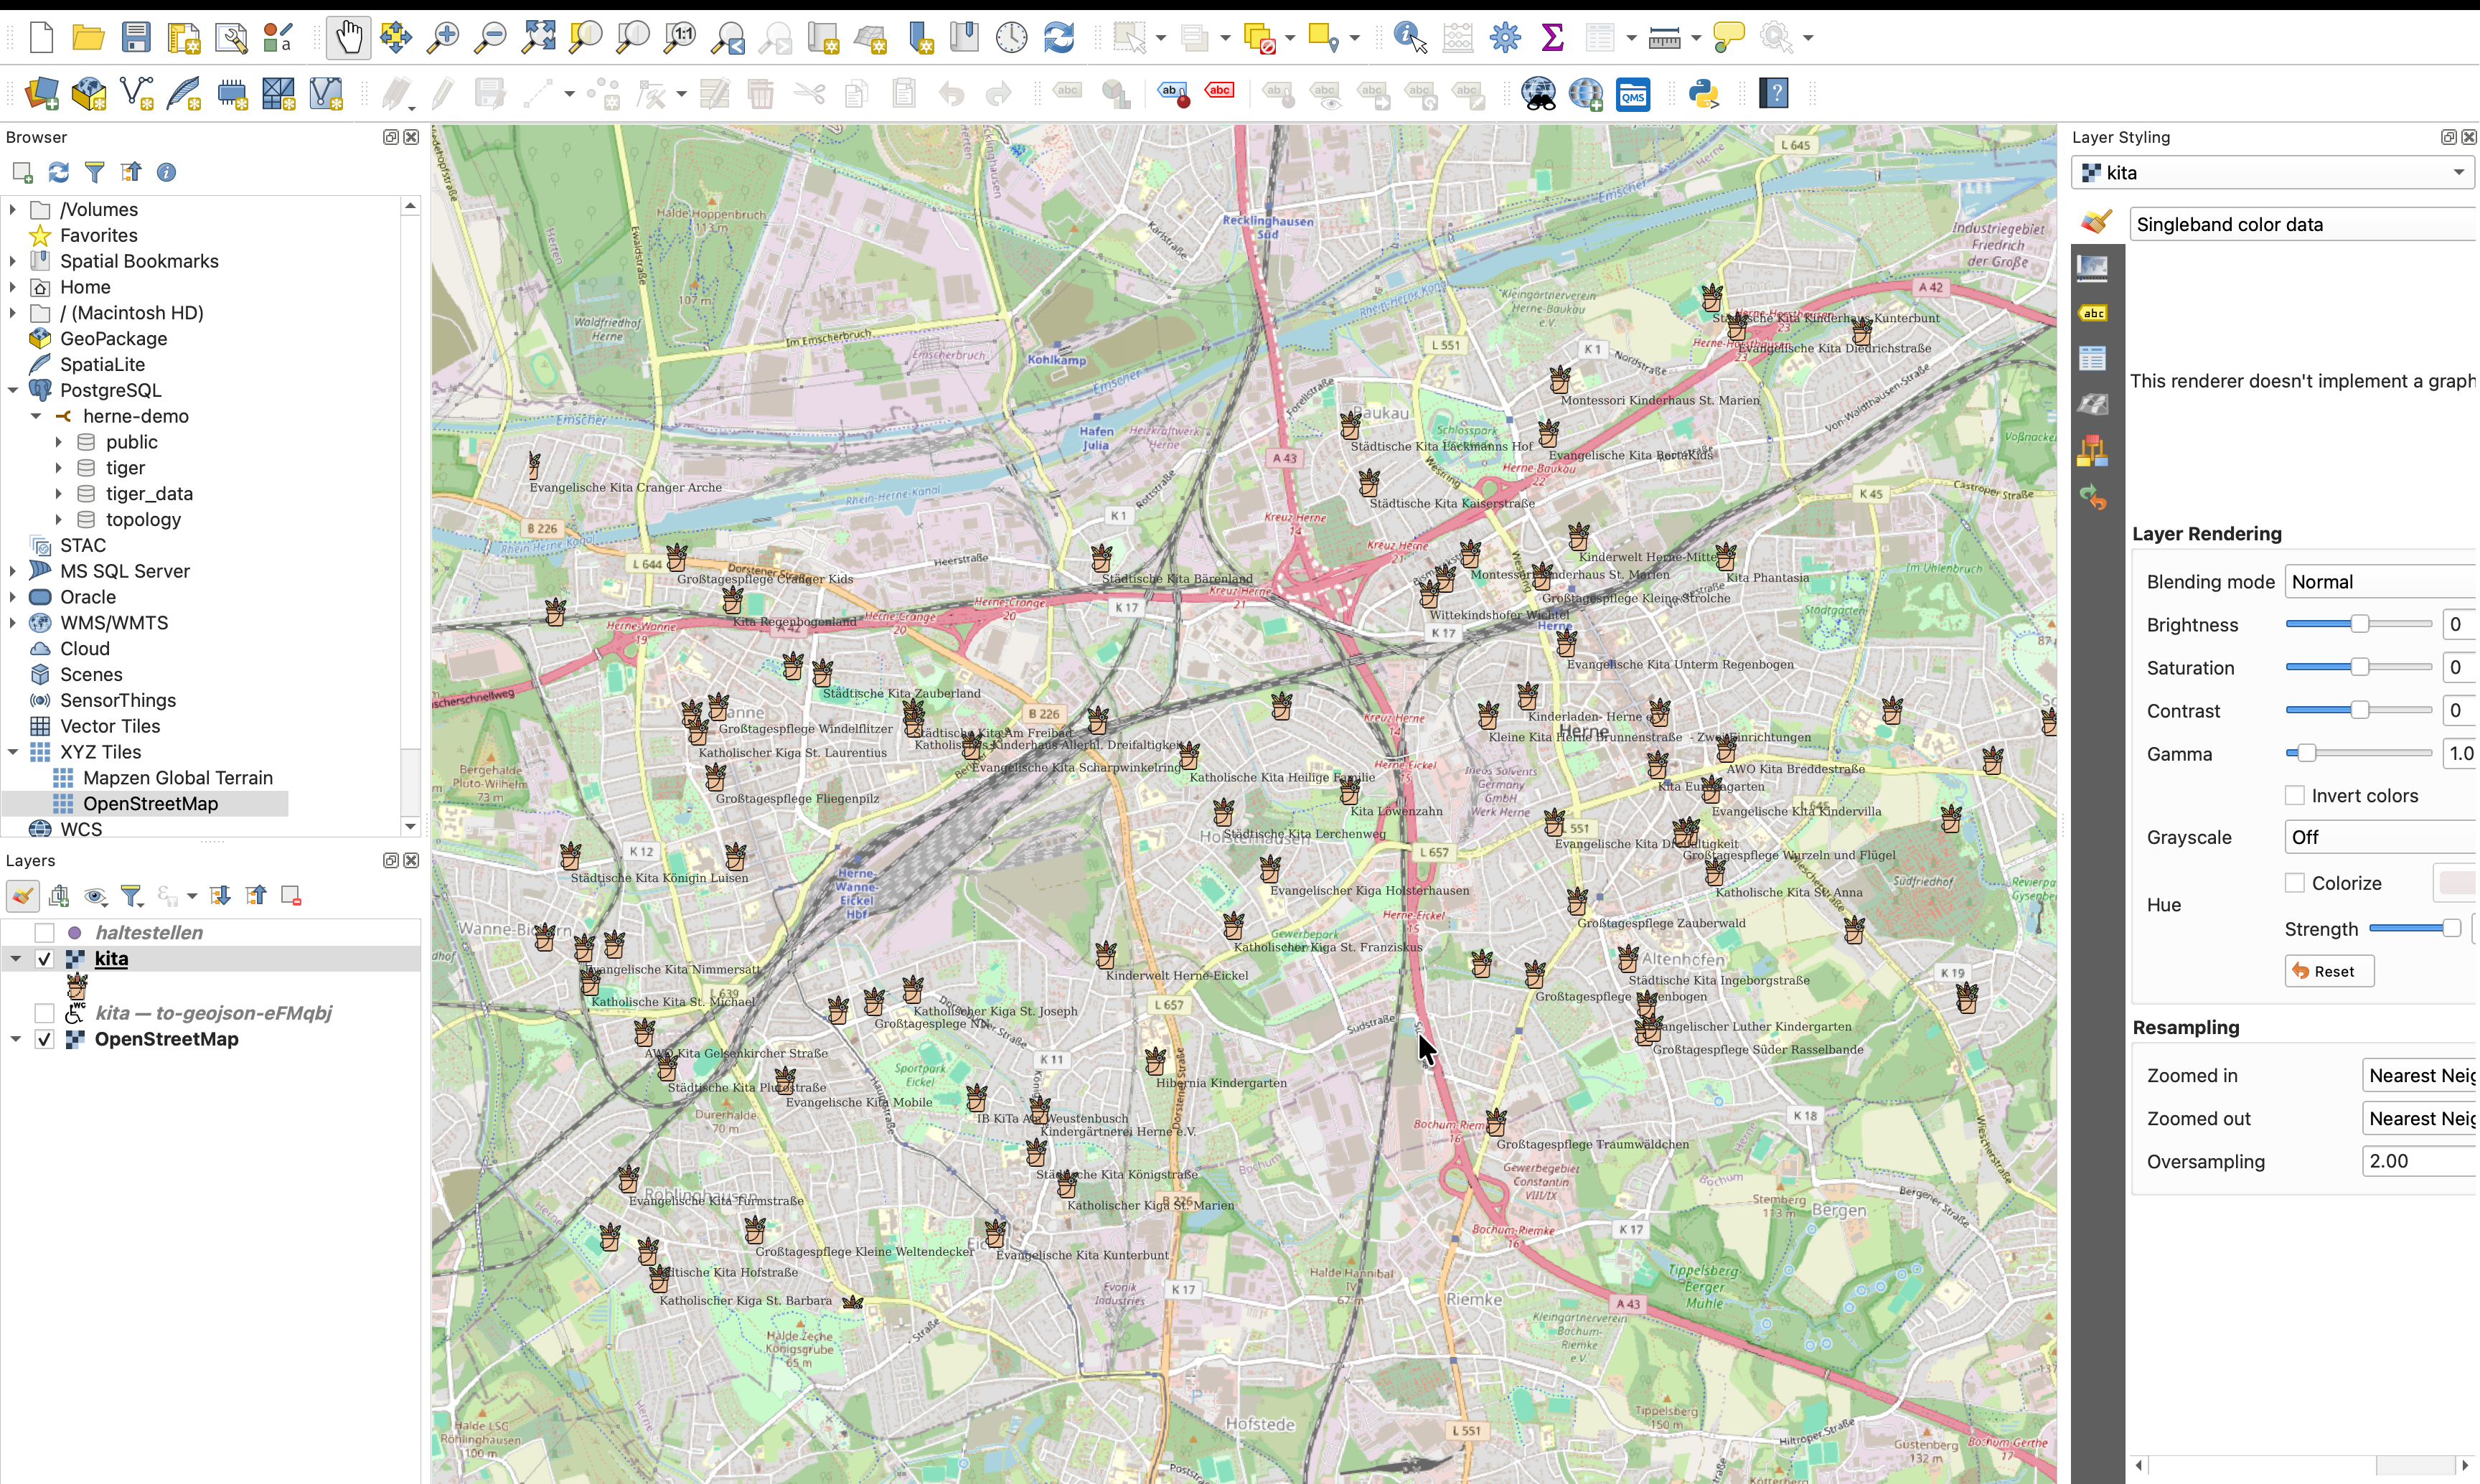Open the Zoomed in resampling dropdown

click(2419, 1075)
